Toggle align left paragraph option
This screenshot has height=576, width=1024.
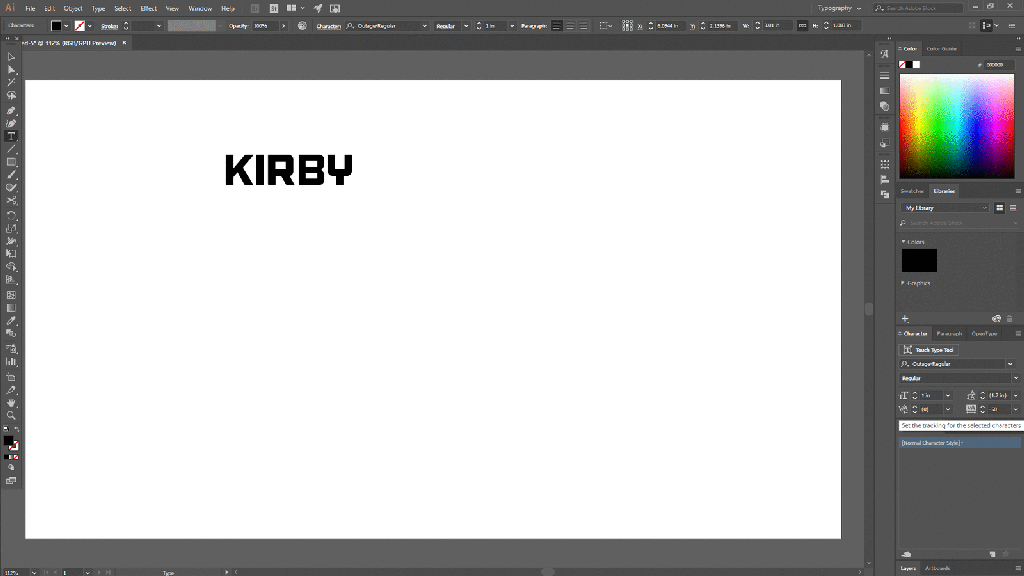(x=557, y=25)
